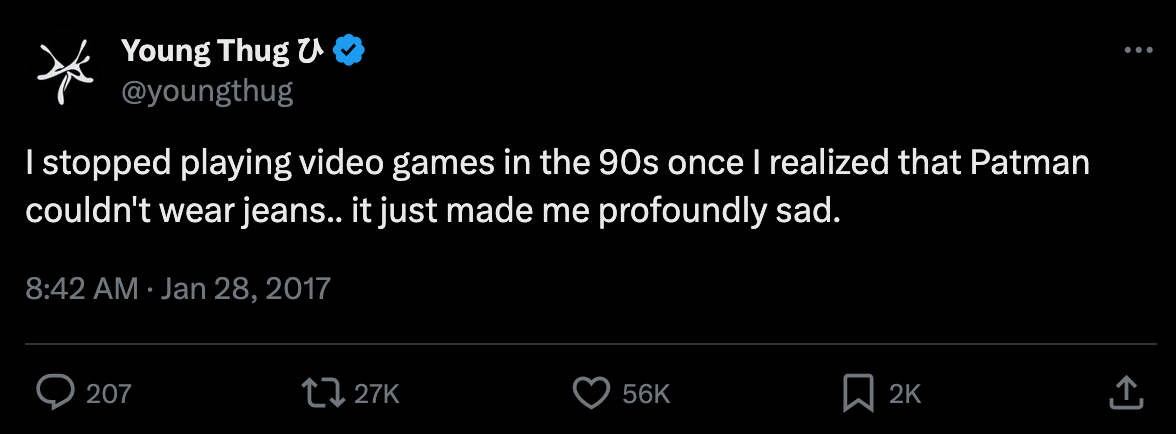Click the blue verified checkmark badge
Image resolution: width=1176 pixels, height=434 pixels.
350,50
